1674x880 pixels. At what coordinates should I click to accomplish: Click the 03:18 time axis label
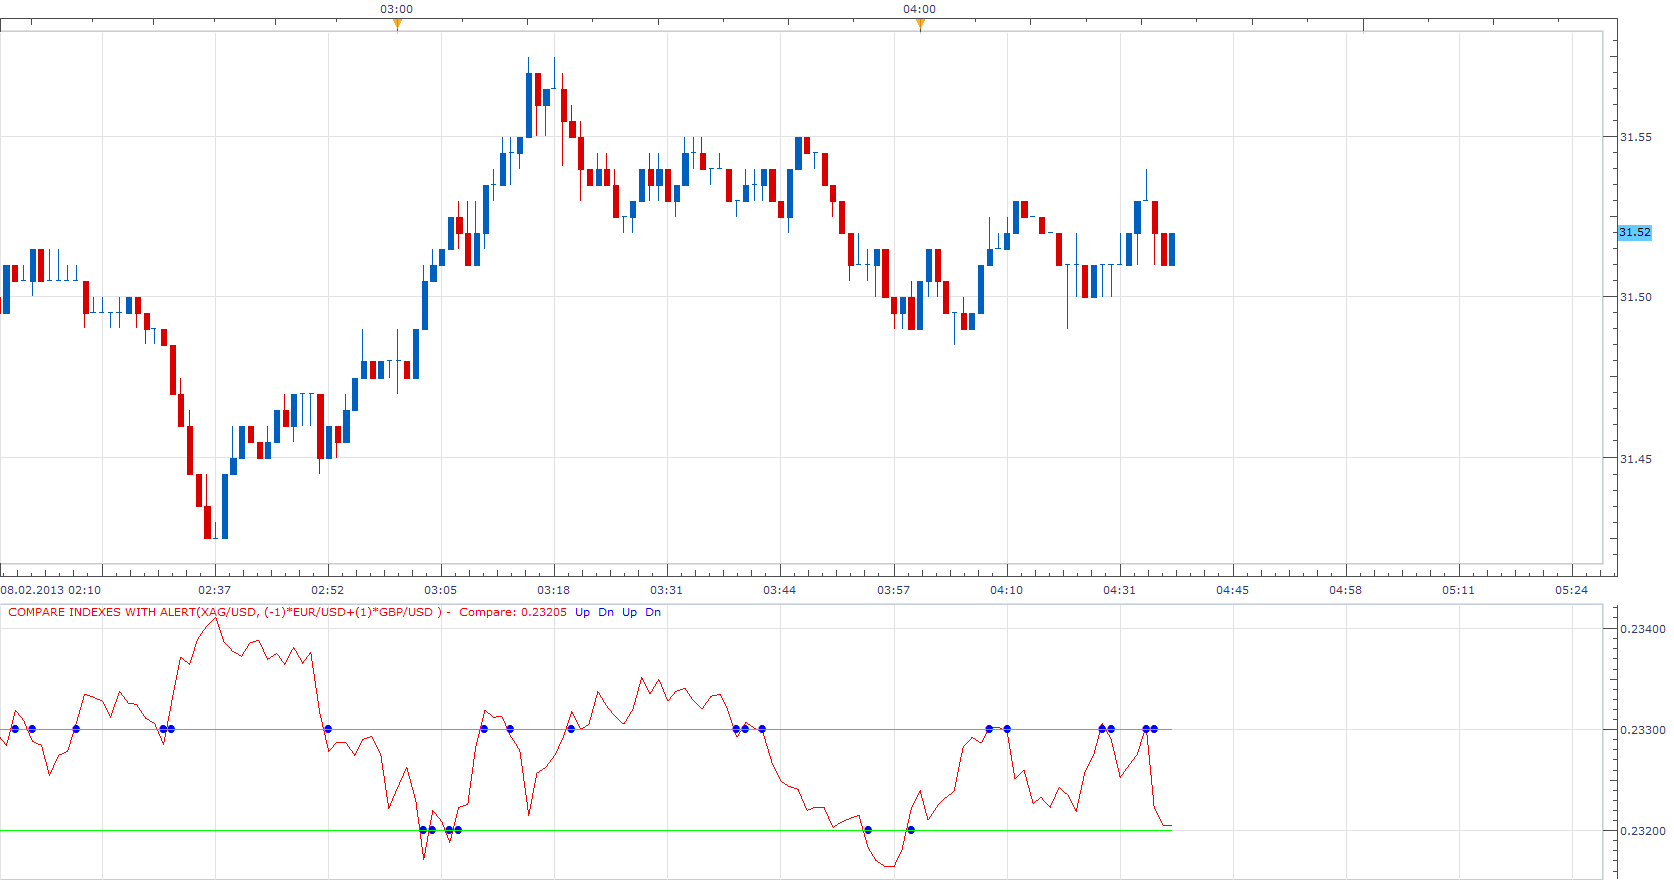(x=554, y=590)
